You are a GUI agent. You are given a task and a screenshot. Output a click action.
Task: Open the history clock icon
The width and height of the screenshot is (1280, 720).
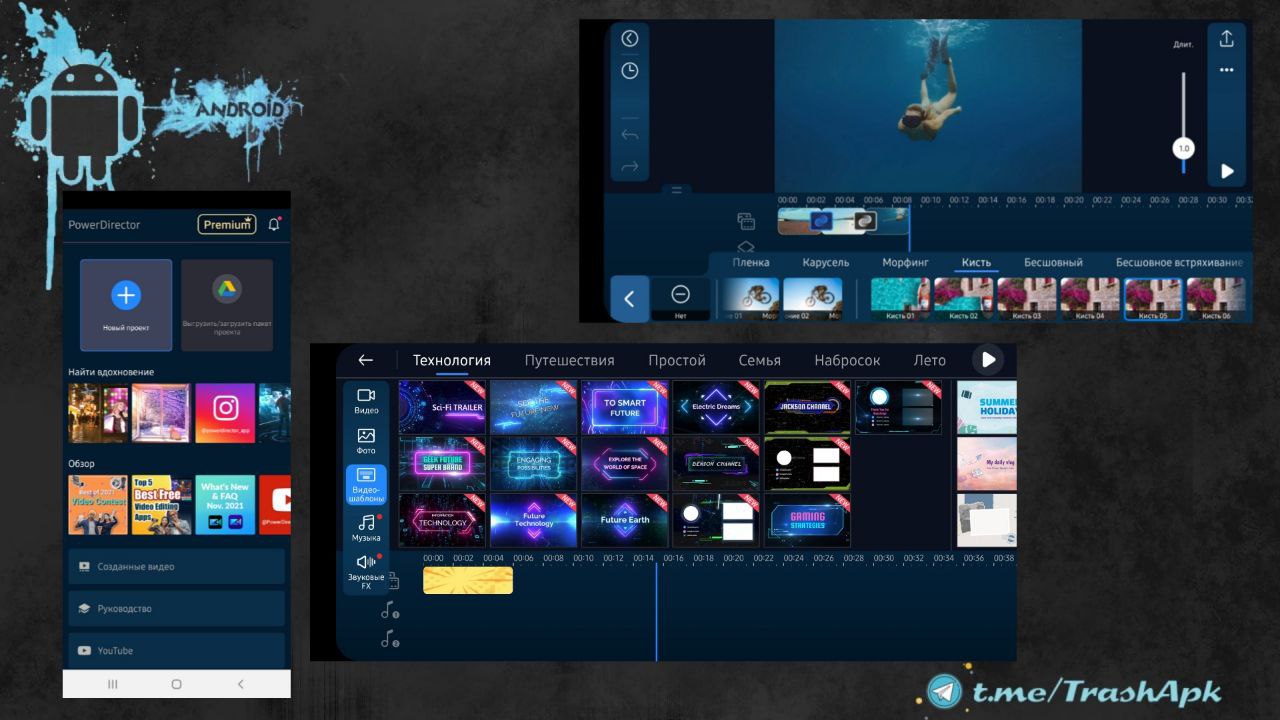[x=629, y=71]
